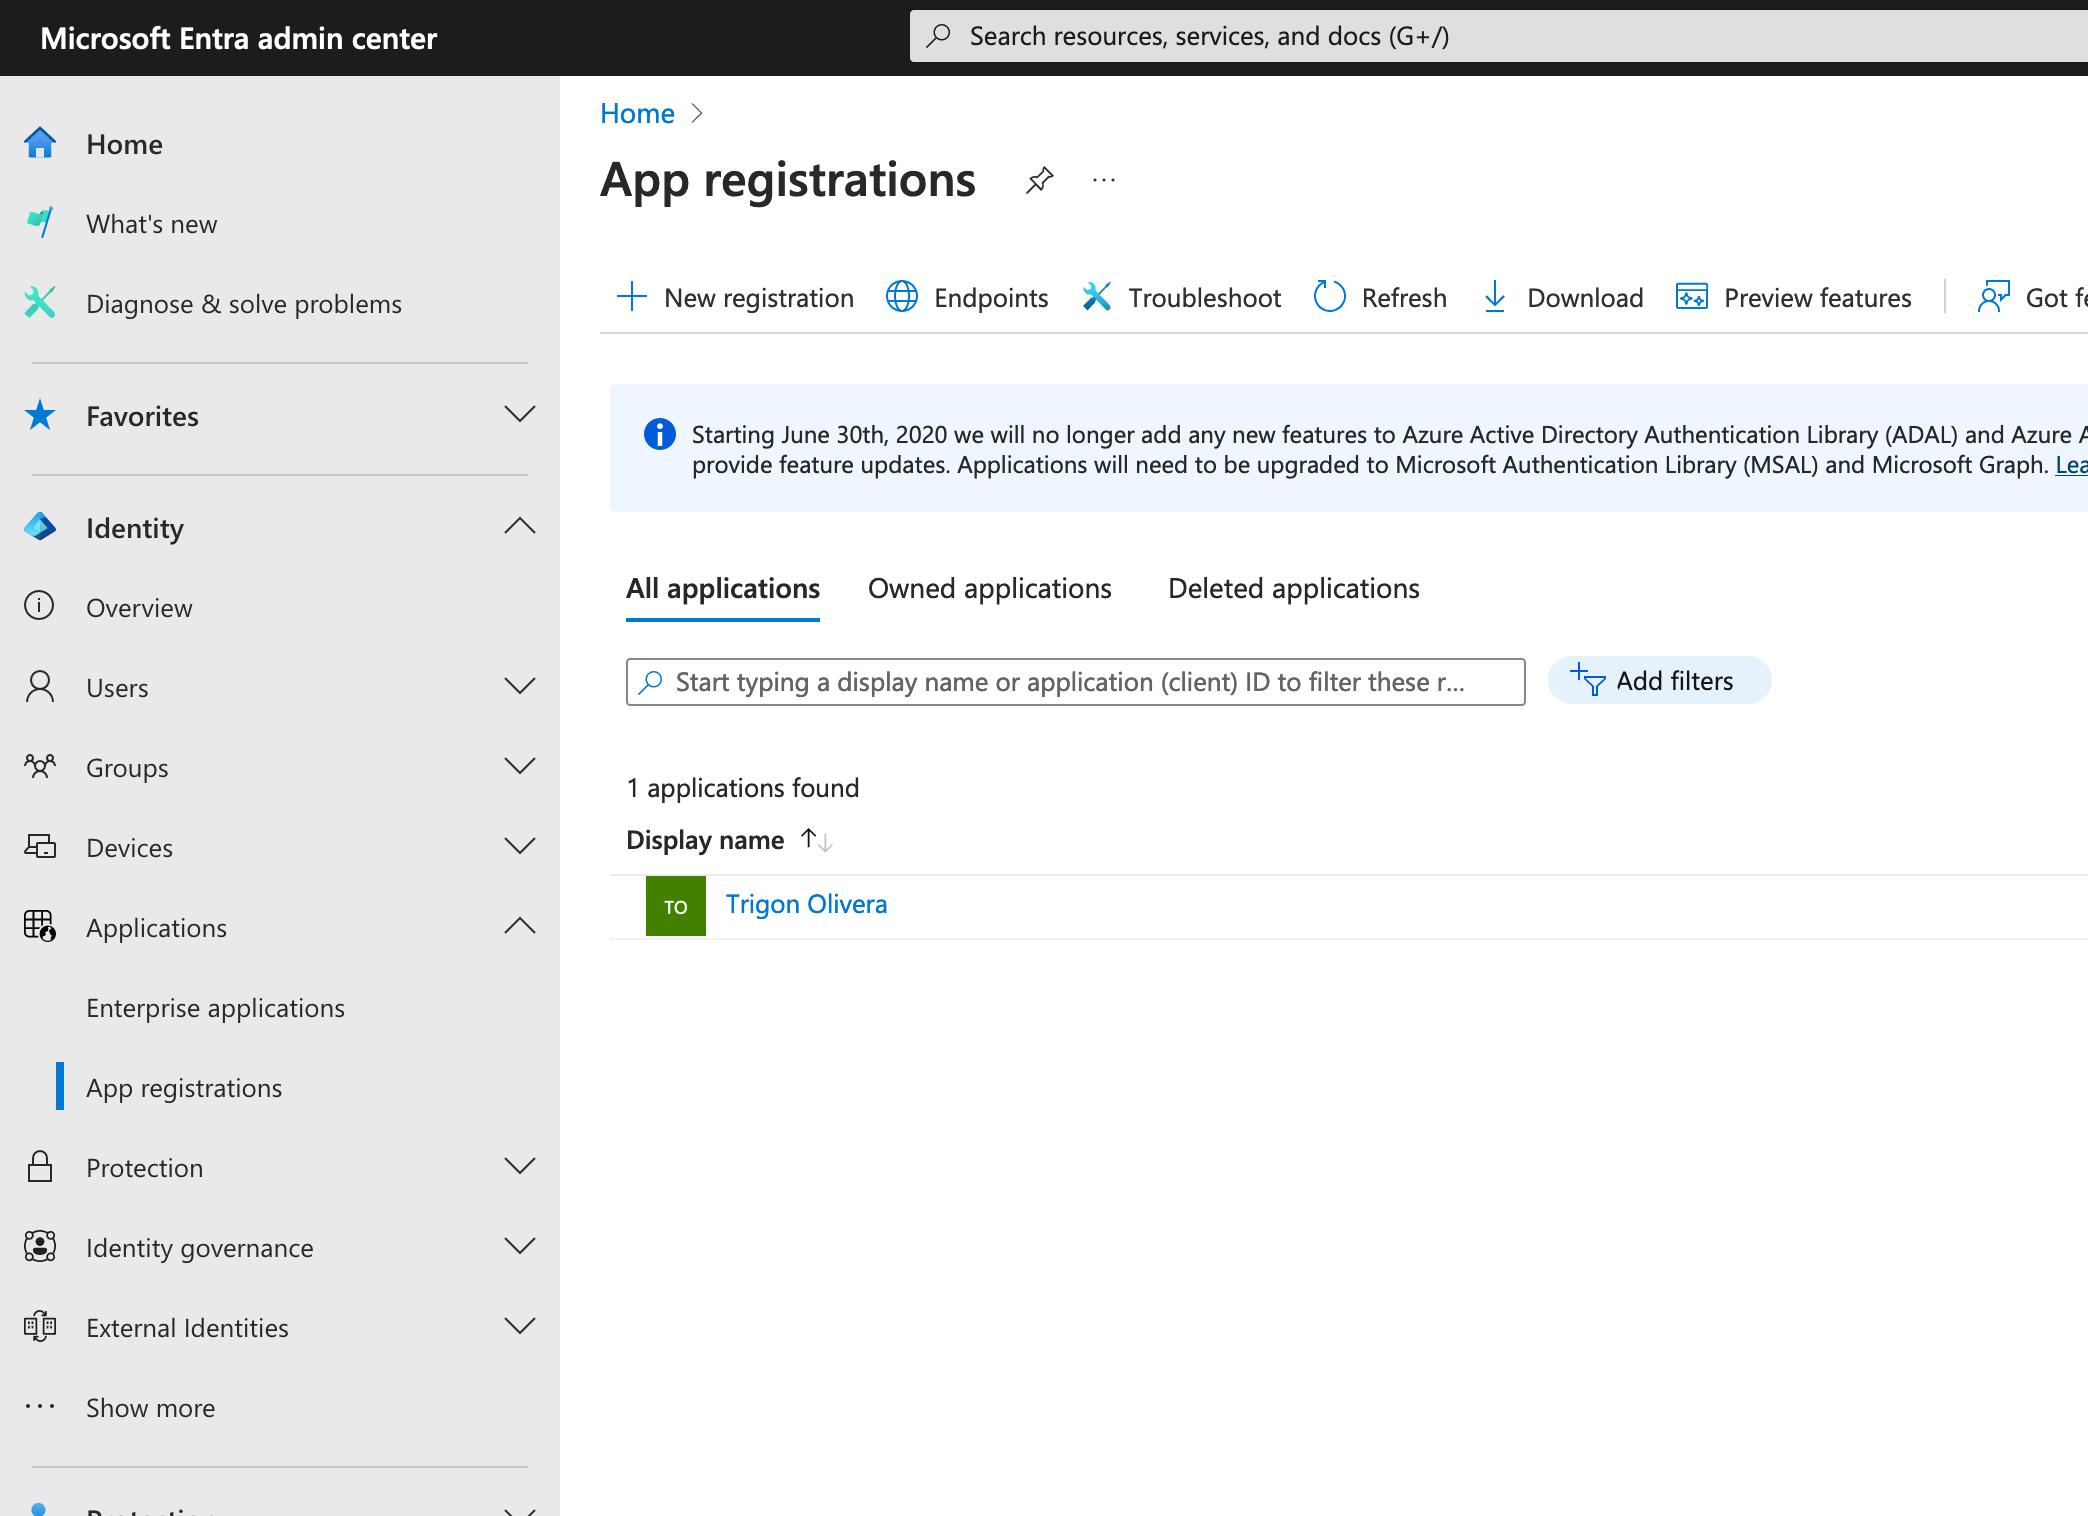
Task: Click the TO green application avatar
Action: pos(676,906)
